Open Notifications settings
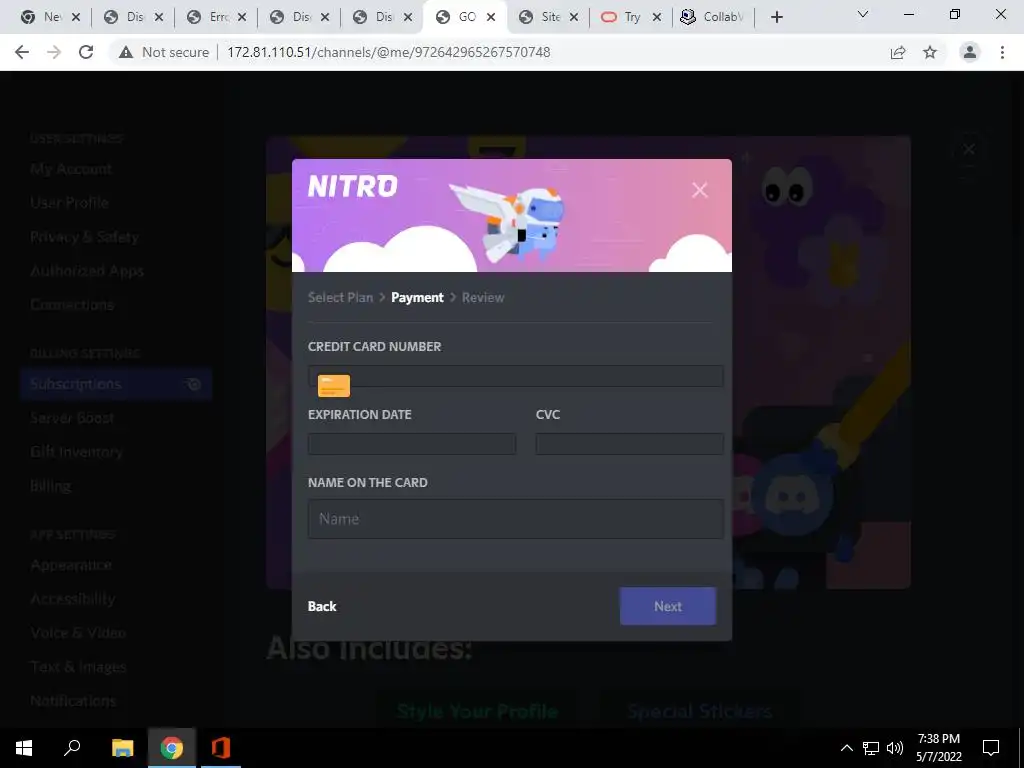The height and width of the screenshot is (768, 1024). [73, 701]
